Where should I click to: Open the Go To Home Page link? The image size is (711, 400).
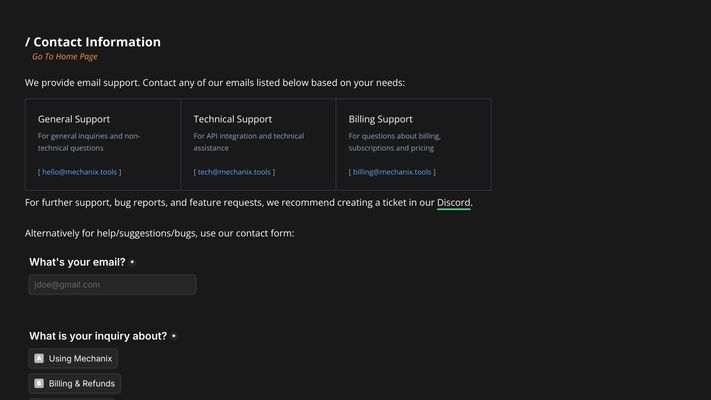[65, 57]
